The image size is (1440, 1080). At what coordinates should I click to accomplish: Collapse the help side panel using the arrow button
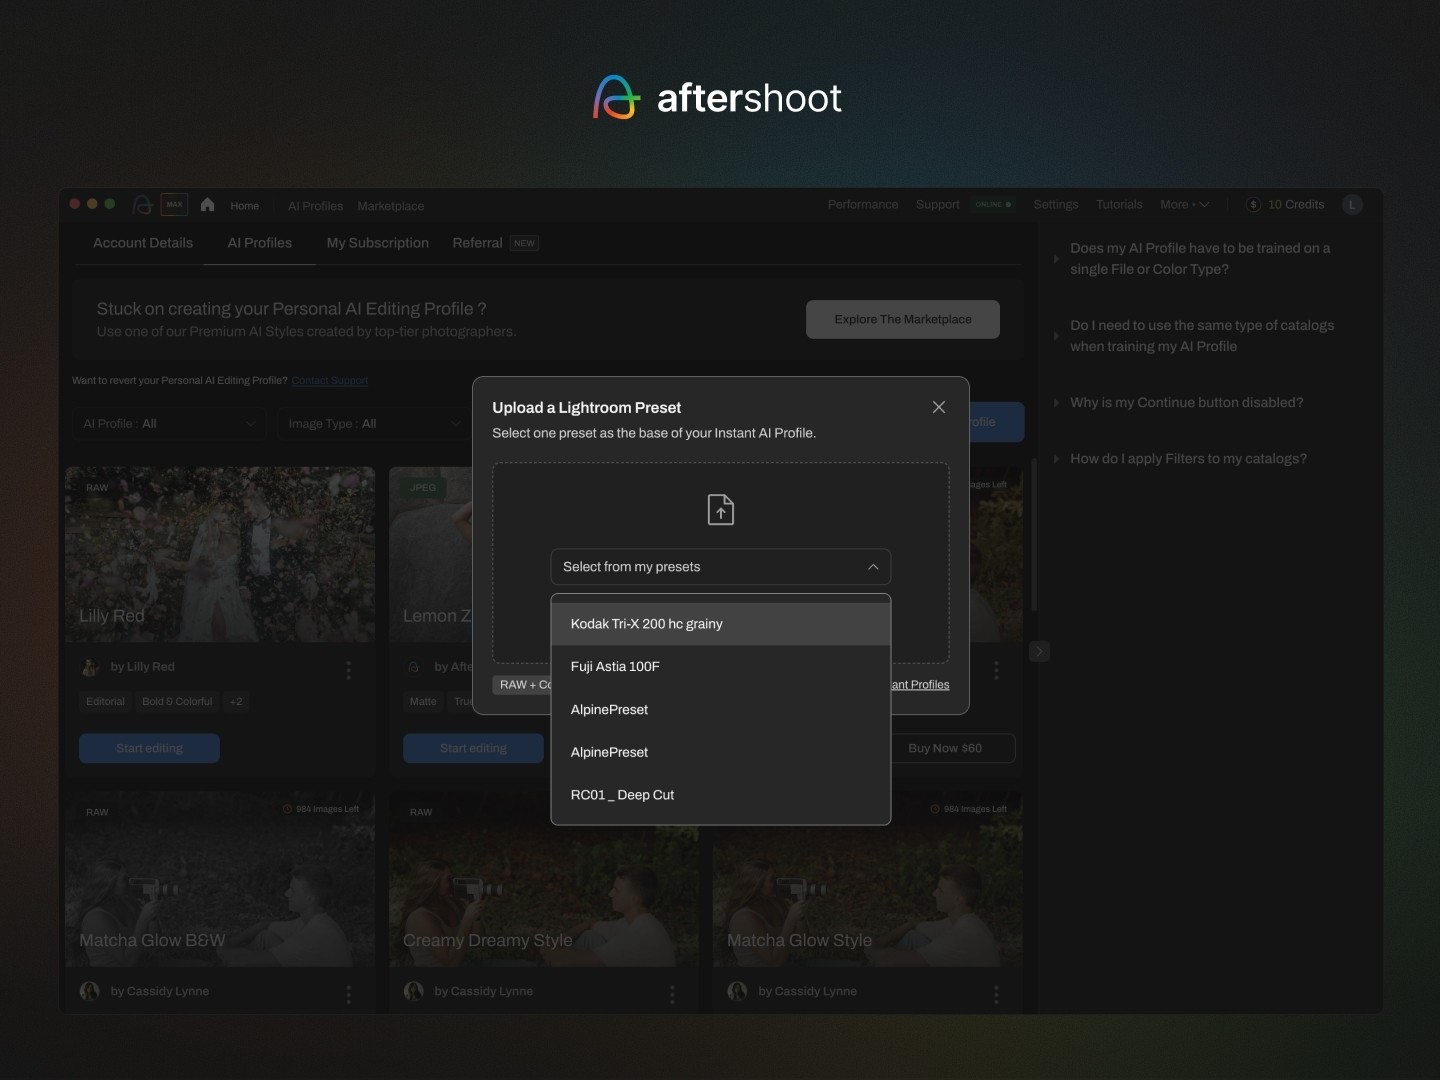tap(1039, 652)
